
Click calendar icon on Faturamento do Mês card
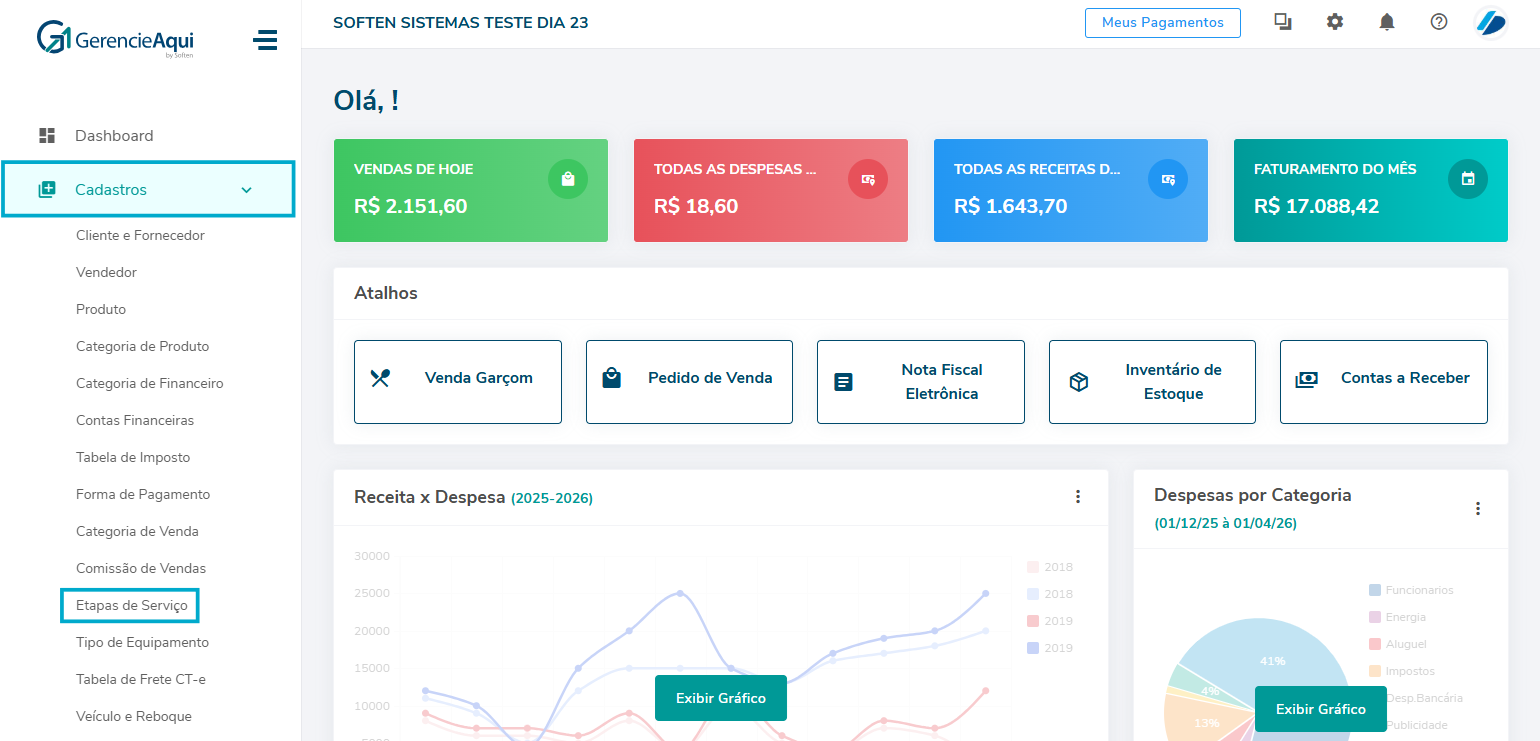1467,179
